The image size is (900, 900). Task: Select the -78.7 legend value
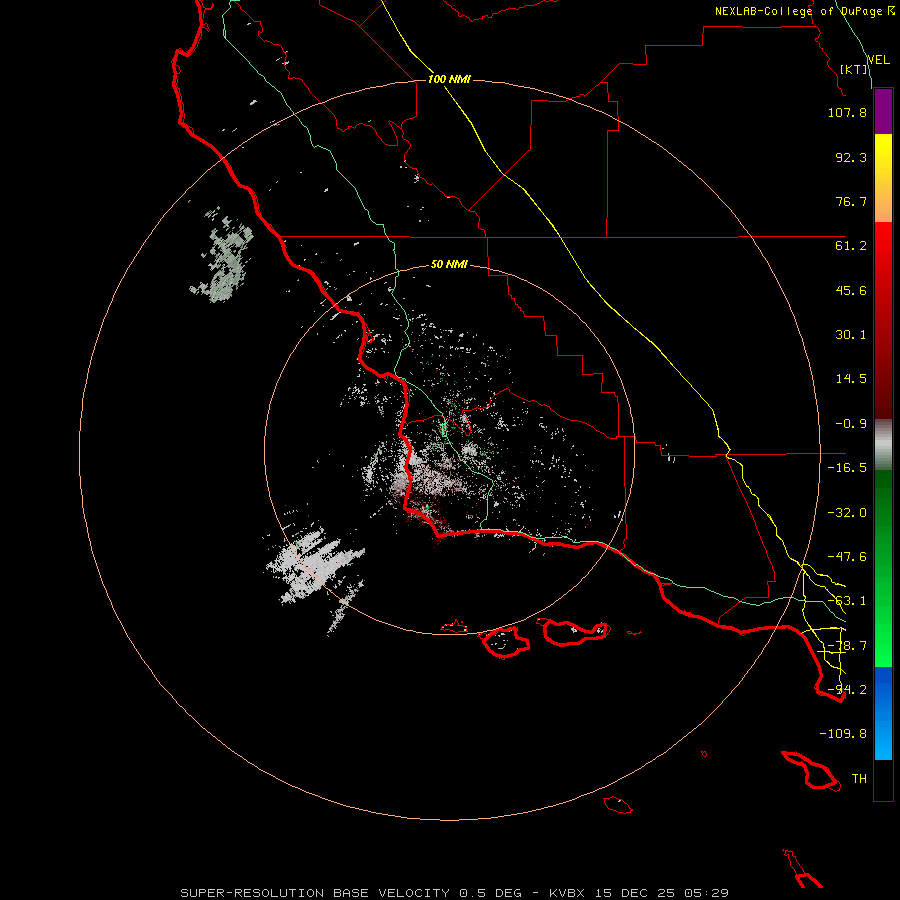[x=847, y=646]
